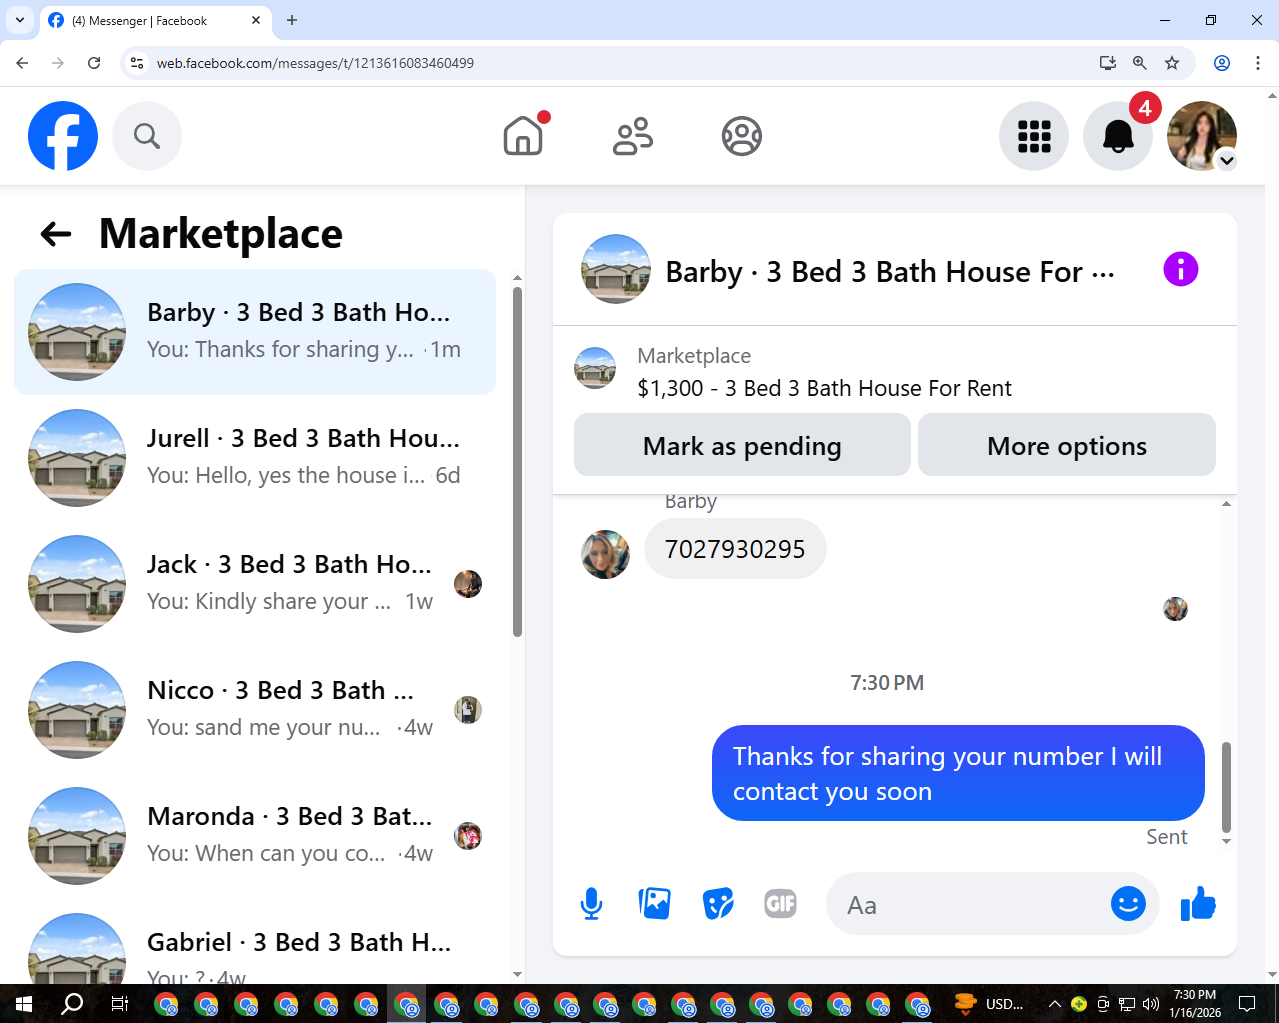This screenshot has height=1023, width=1279.
Task: Click the chat scrollbar down arrow
Action: pyautogui.click(x=1226, y=842)
